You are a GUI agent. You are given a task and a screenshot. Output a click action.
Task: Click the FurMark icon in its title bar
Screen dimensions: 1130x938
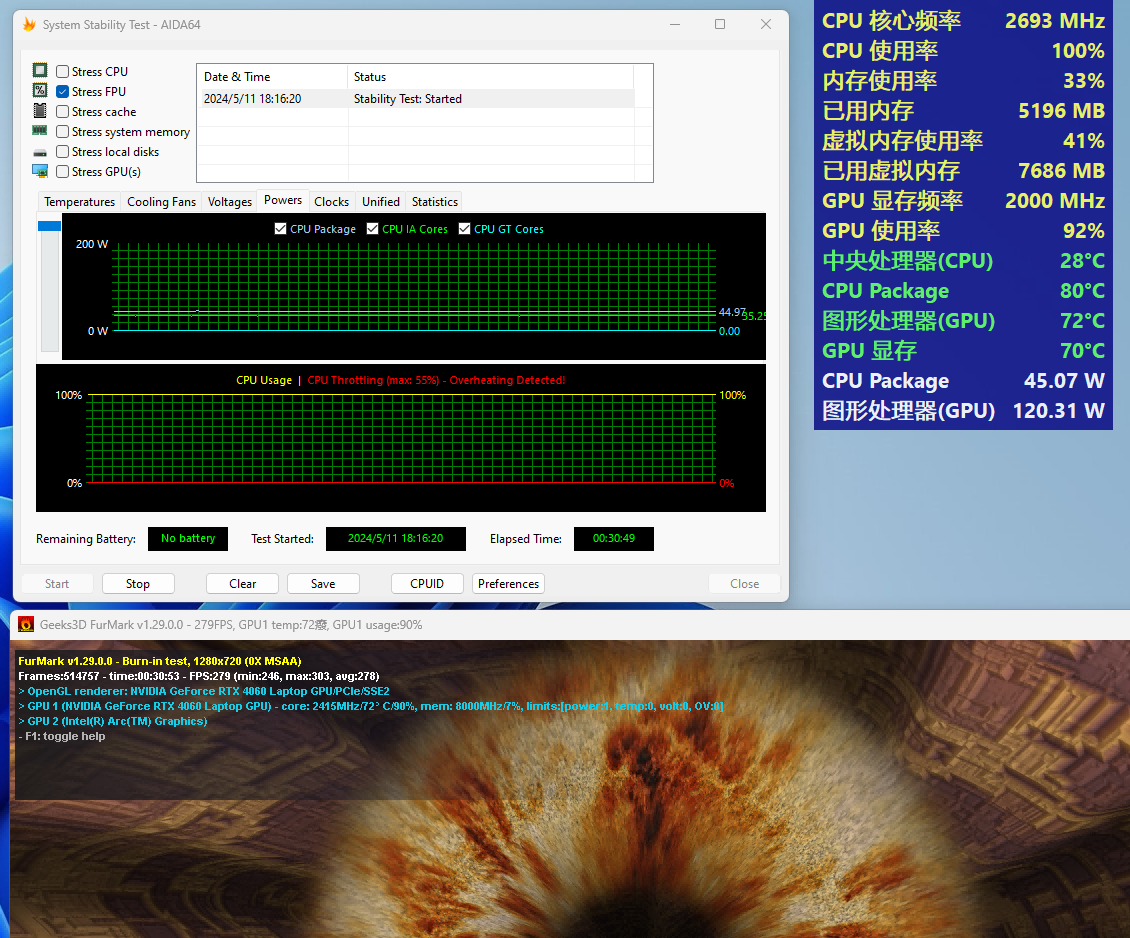27,625
